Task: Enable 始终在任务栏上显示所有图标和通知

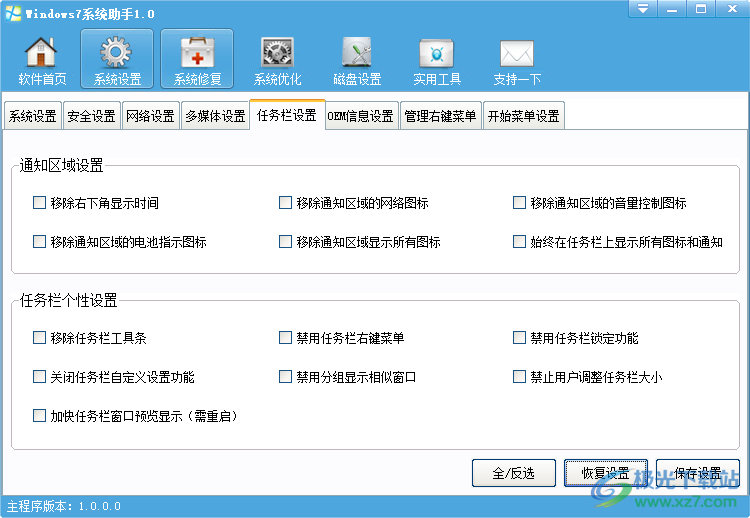Action: tap(618, 242)
